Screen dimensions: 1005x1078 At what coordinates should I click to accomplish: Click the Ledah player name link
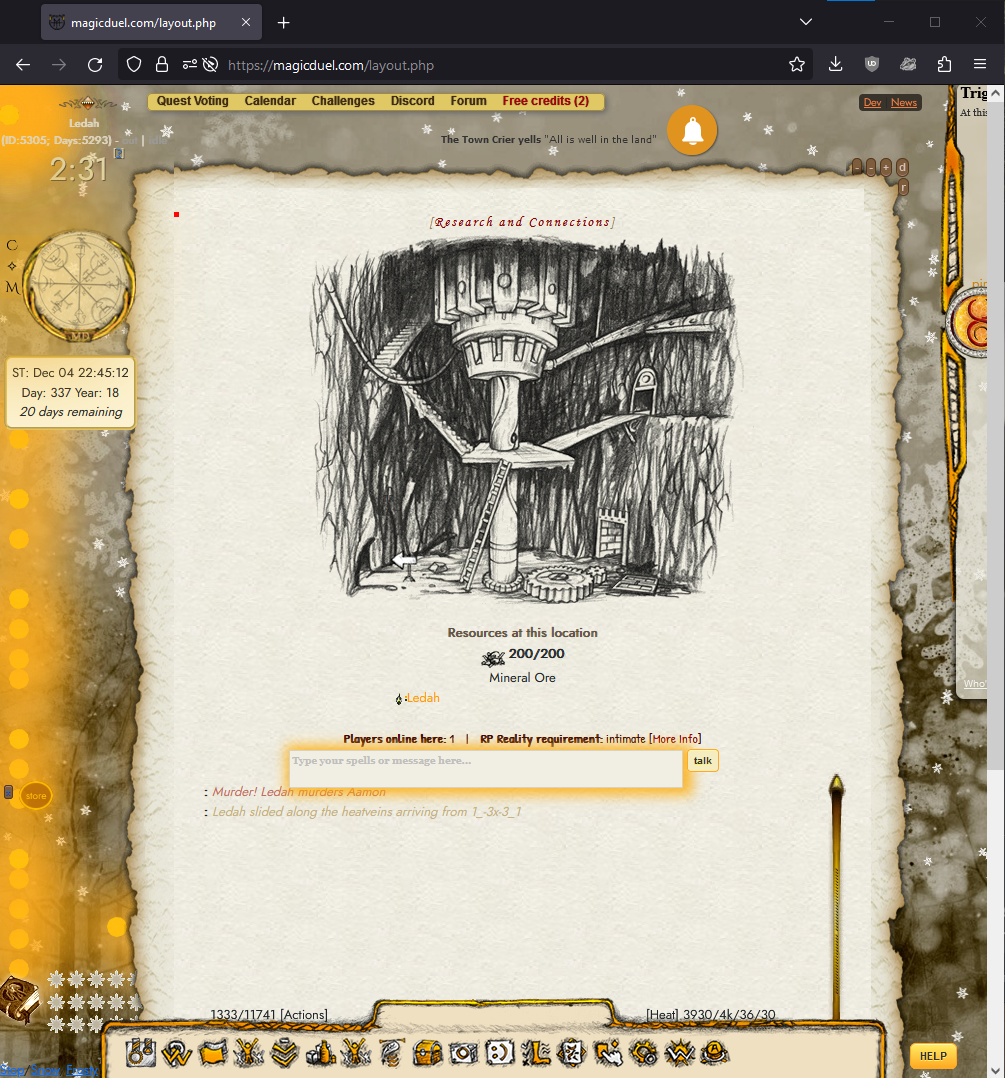coord(423,698)
